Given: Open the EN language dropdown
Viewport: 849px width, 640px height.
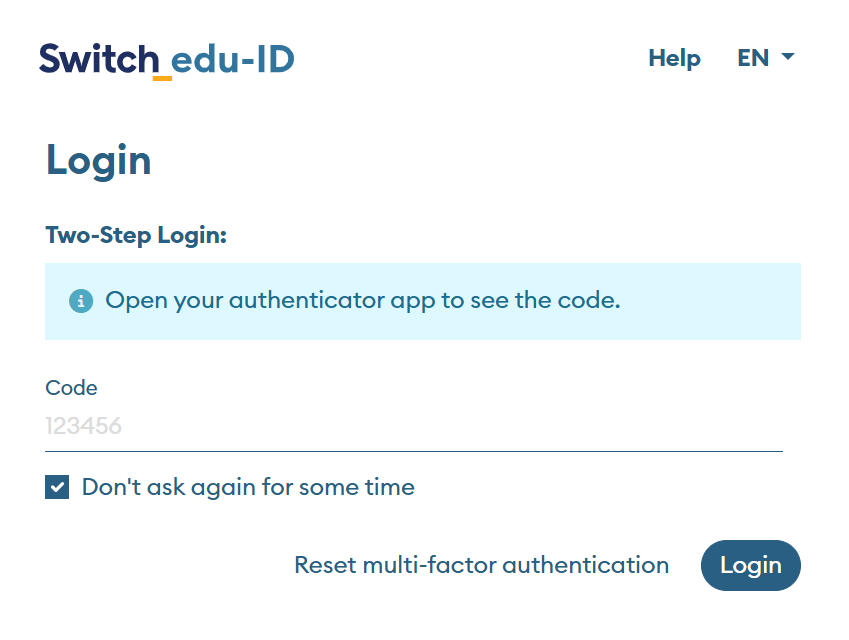Looking at the screenshot, I should [765, 58].
